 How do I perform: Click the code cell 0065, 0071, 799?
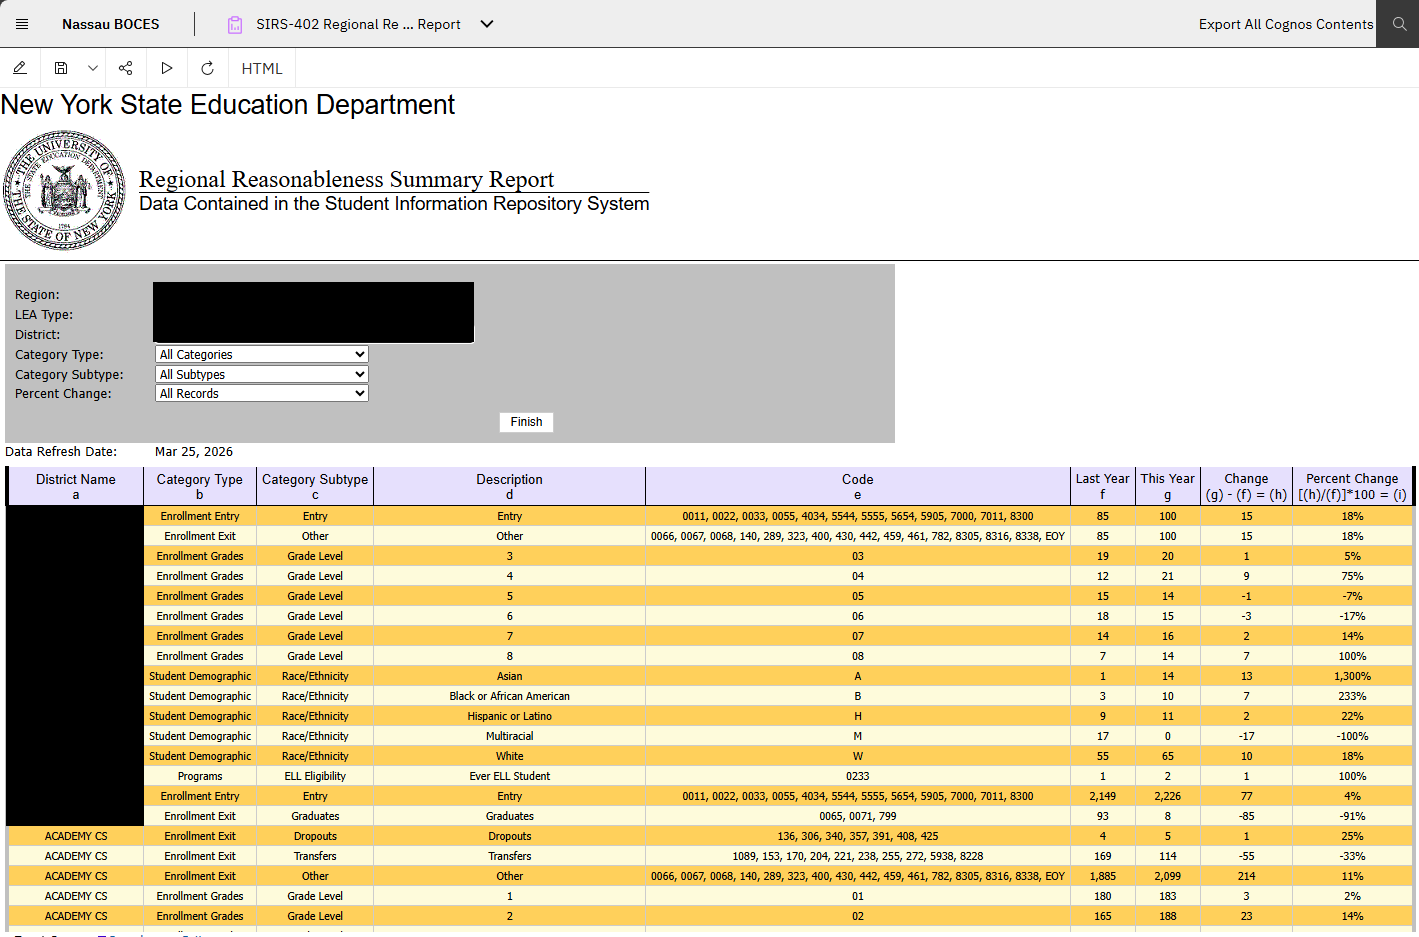[x=858, y=816]
